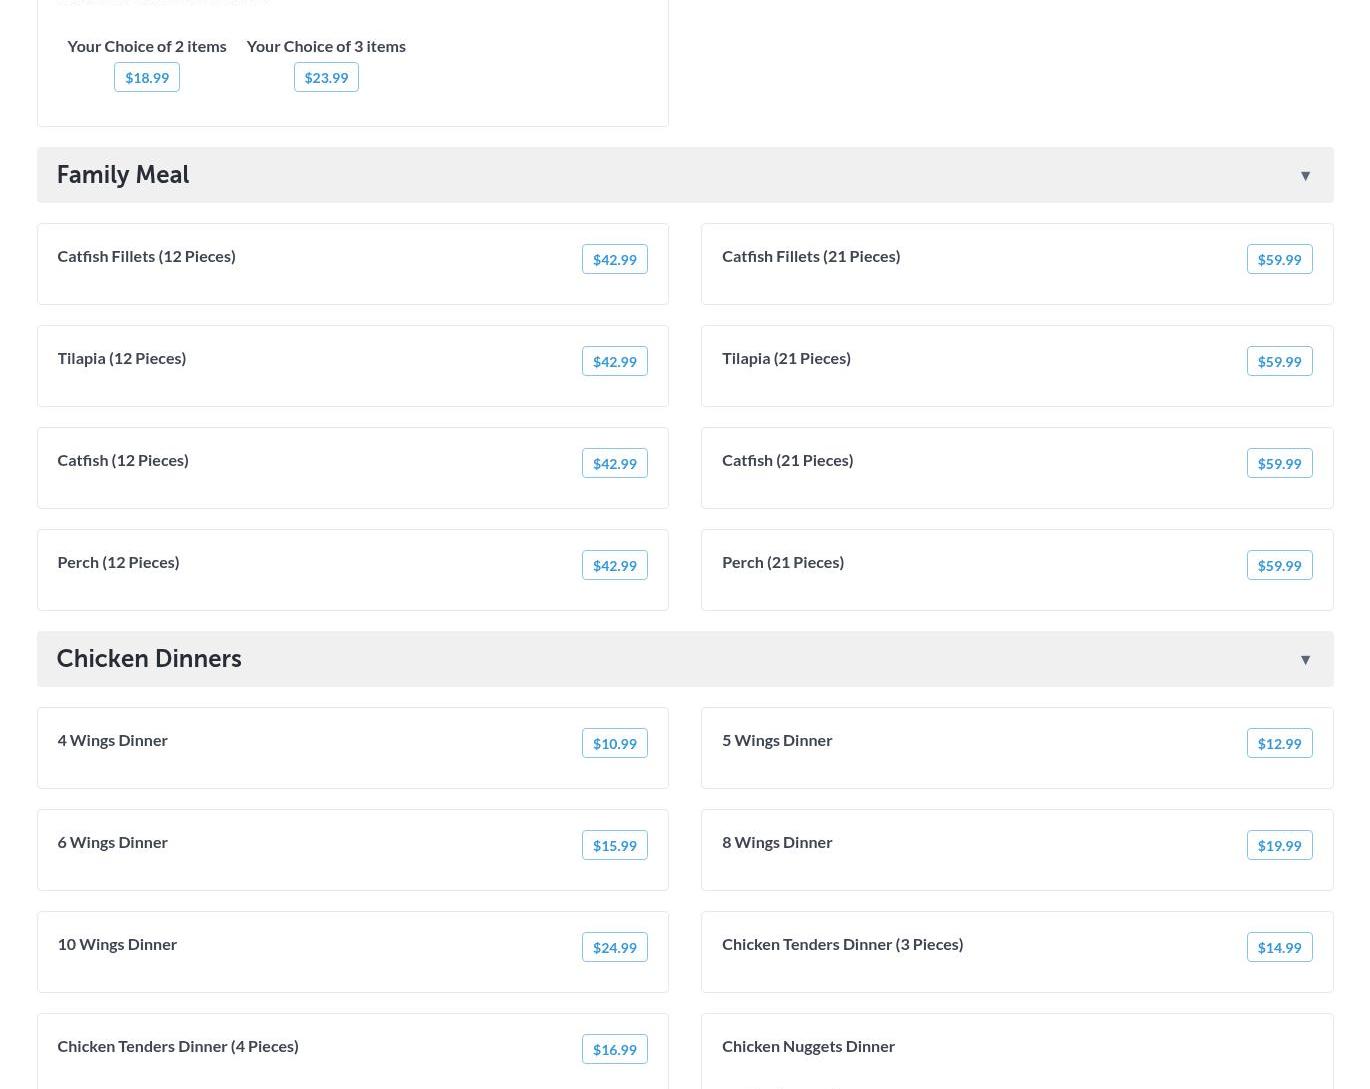Add Catfish Fillets (21 Pieces) for $59.99

pos(1279,260)
